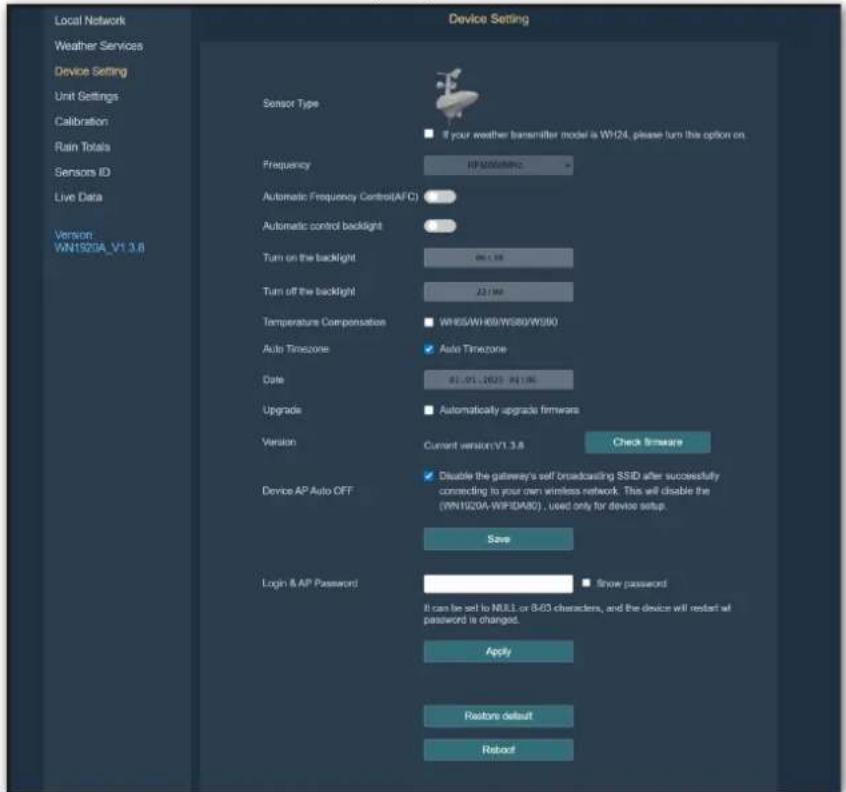Click the Version WN1920A_V1.3.8 text
The image size is (846, 792).
pyautogui.click(x=99, y=242)
